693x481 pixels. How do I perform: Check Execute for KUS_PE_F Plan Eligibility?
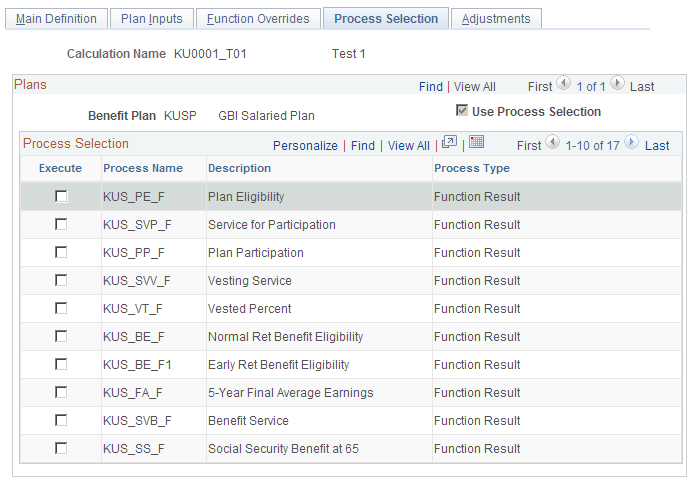[x=61, y=196]
